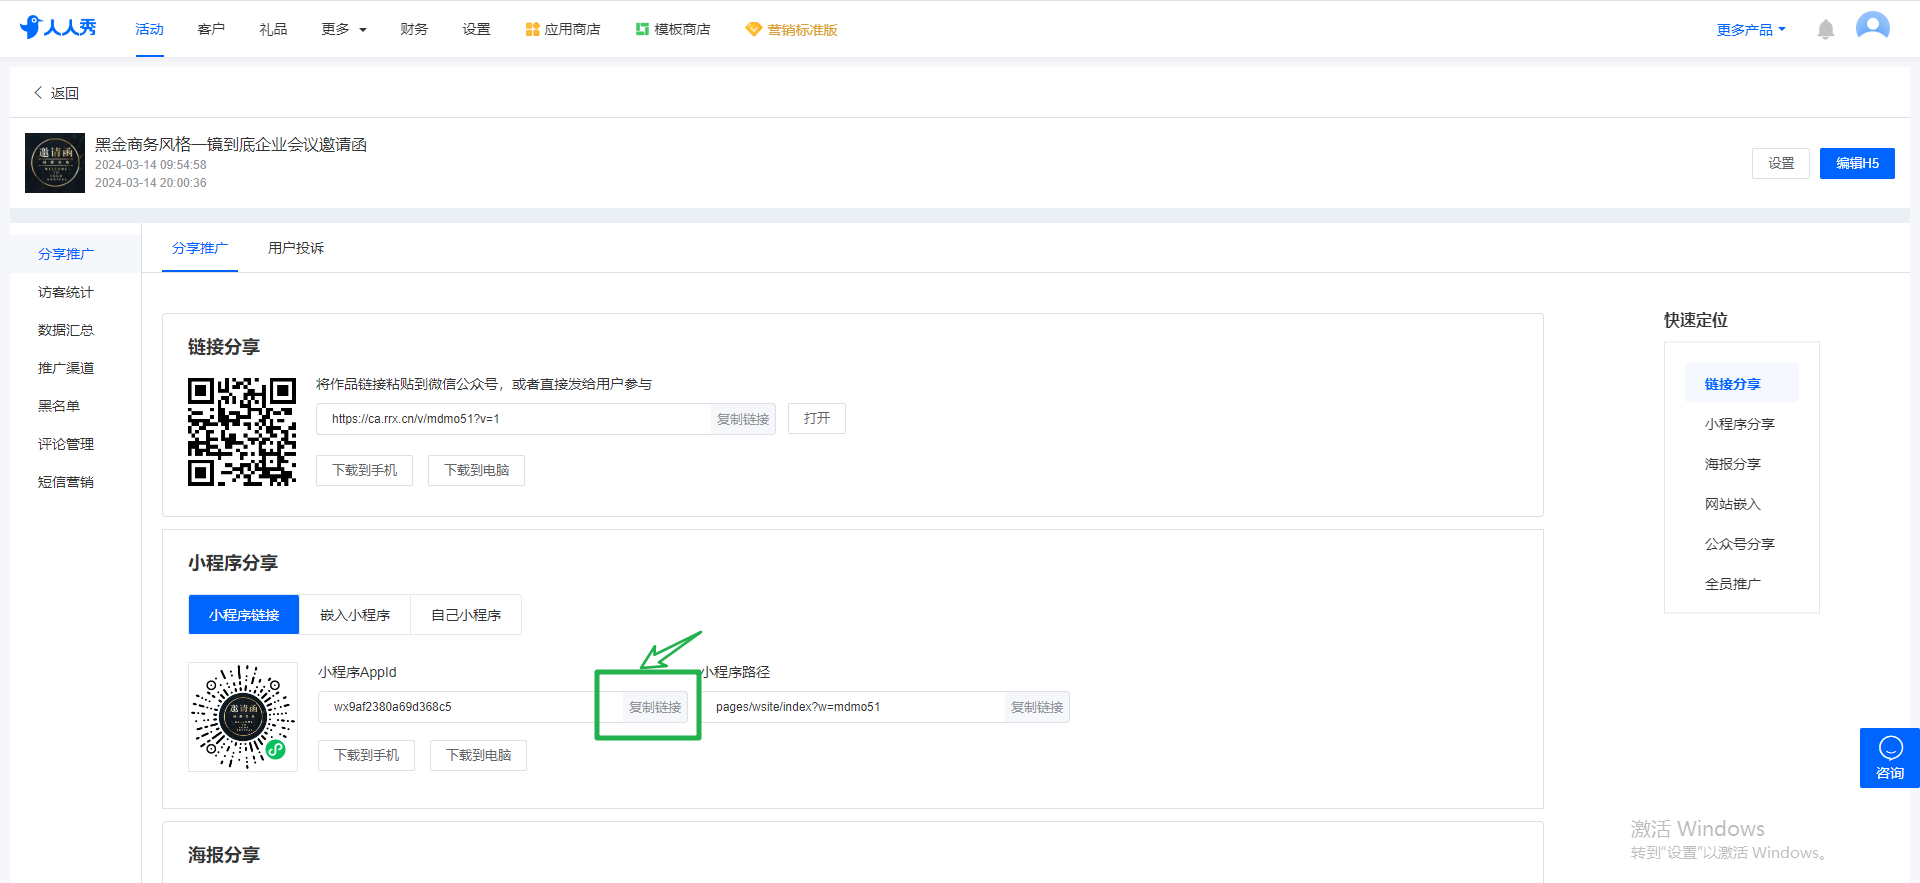The image size is (1920, 883).
Task: Click 下载到手机 under 小程序分享
Action: [367, 755]
